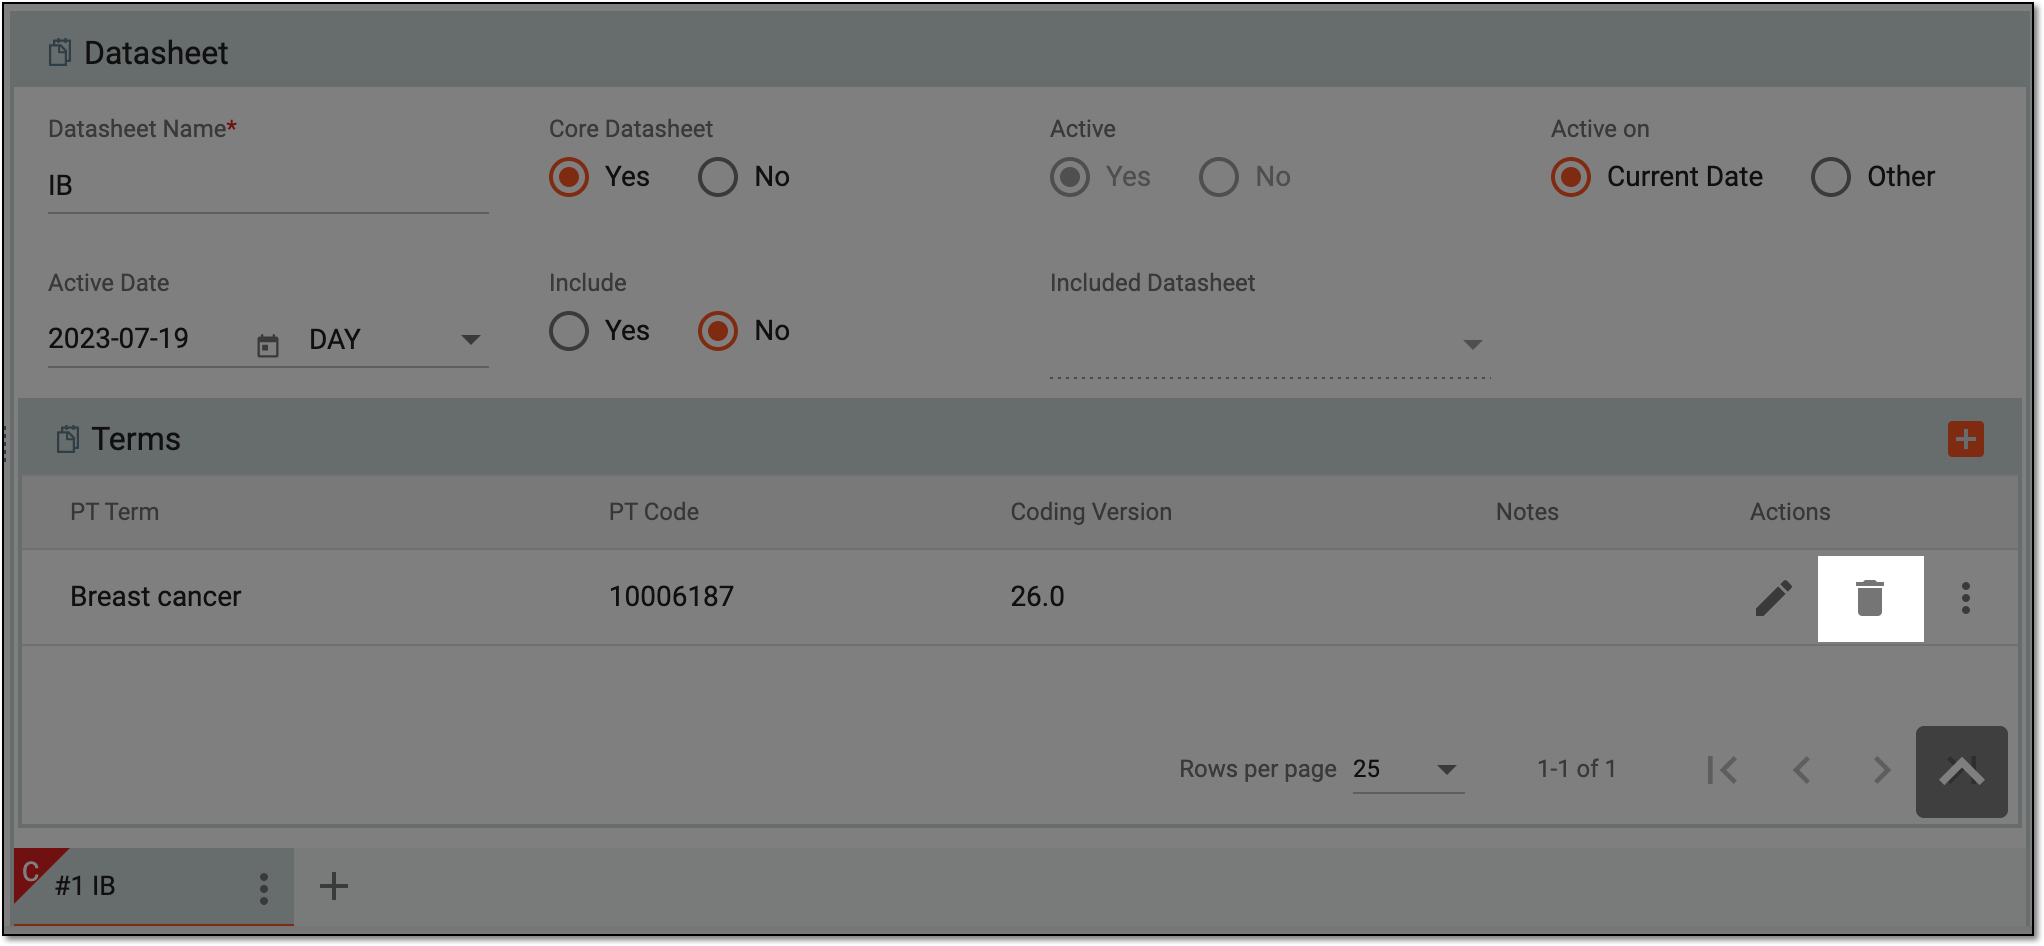Edit the Breast cancer term with the pencil
2044x946 pixels.
point(1773,598)
